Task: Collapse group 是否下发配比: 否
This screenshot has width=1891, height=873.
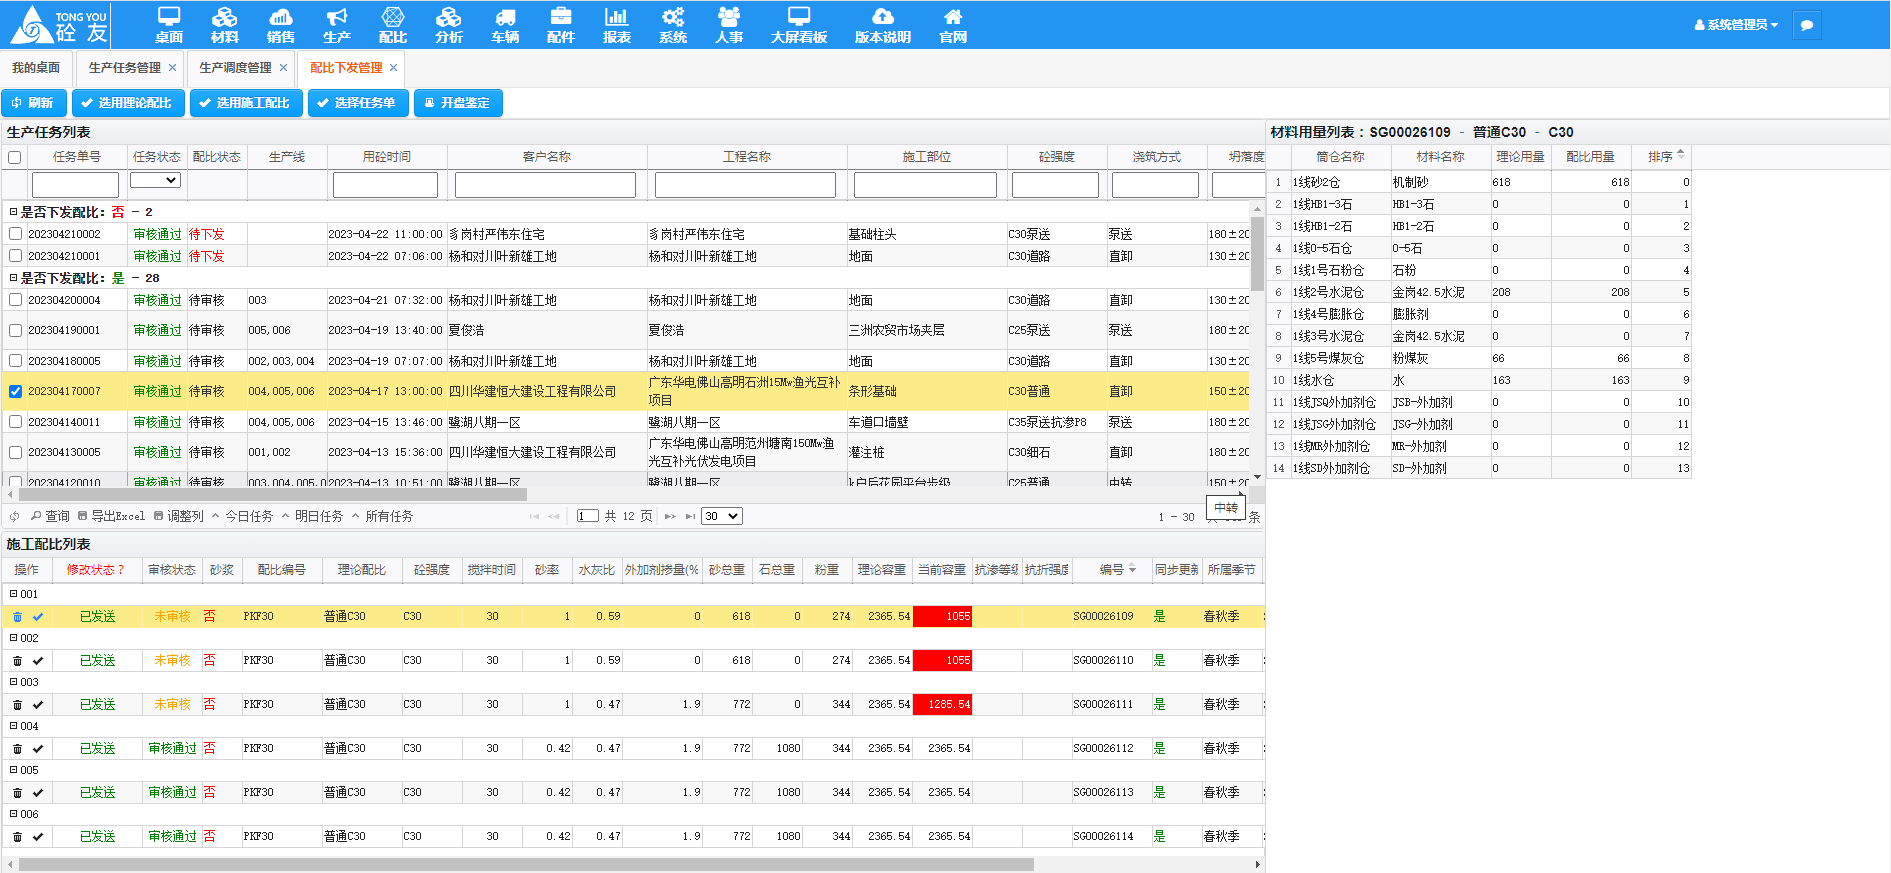Action: click(x=13, y=212)
